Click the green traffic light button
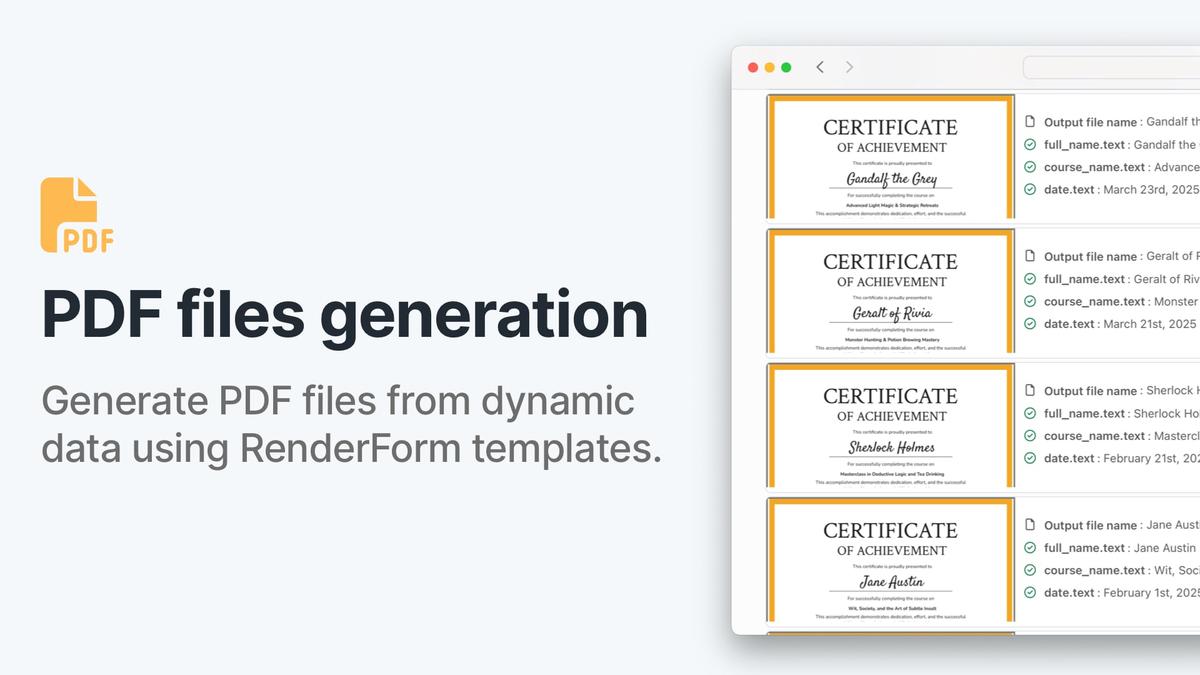 (x=786, y=66)
